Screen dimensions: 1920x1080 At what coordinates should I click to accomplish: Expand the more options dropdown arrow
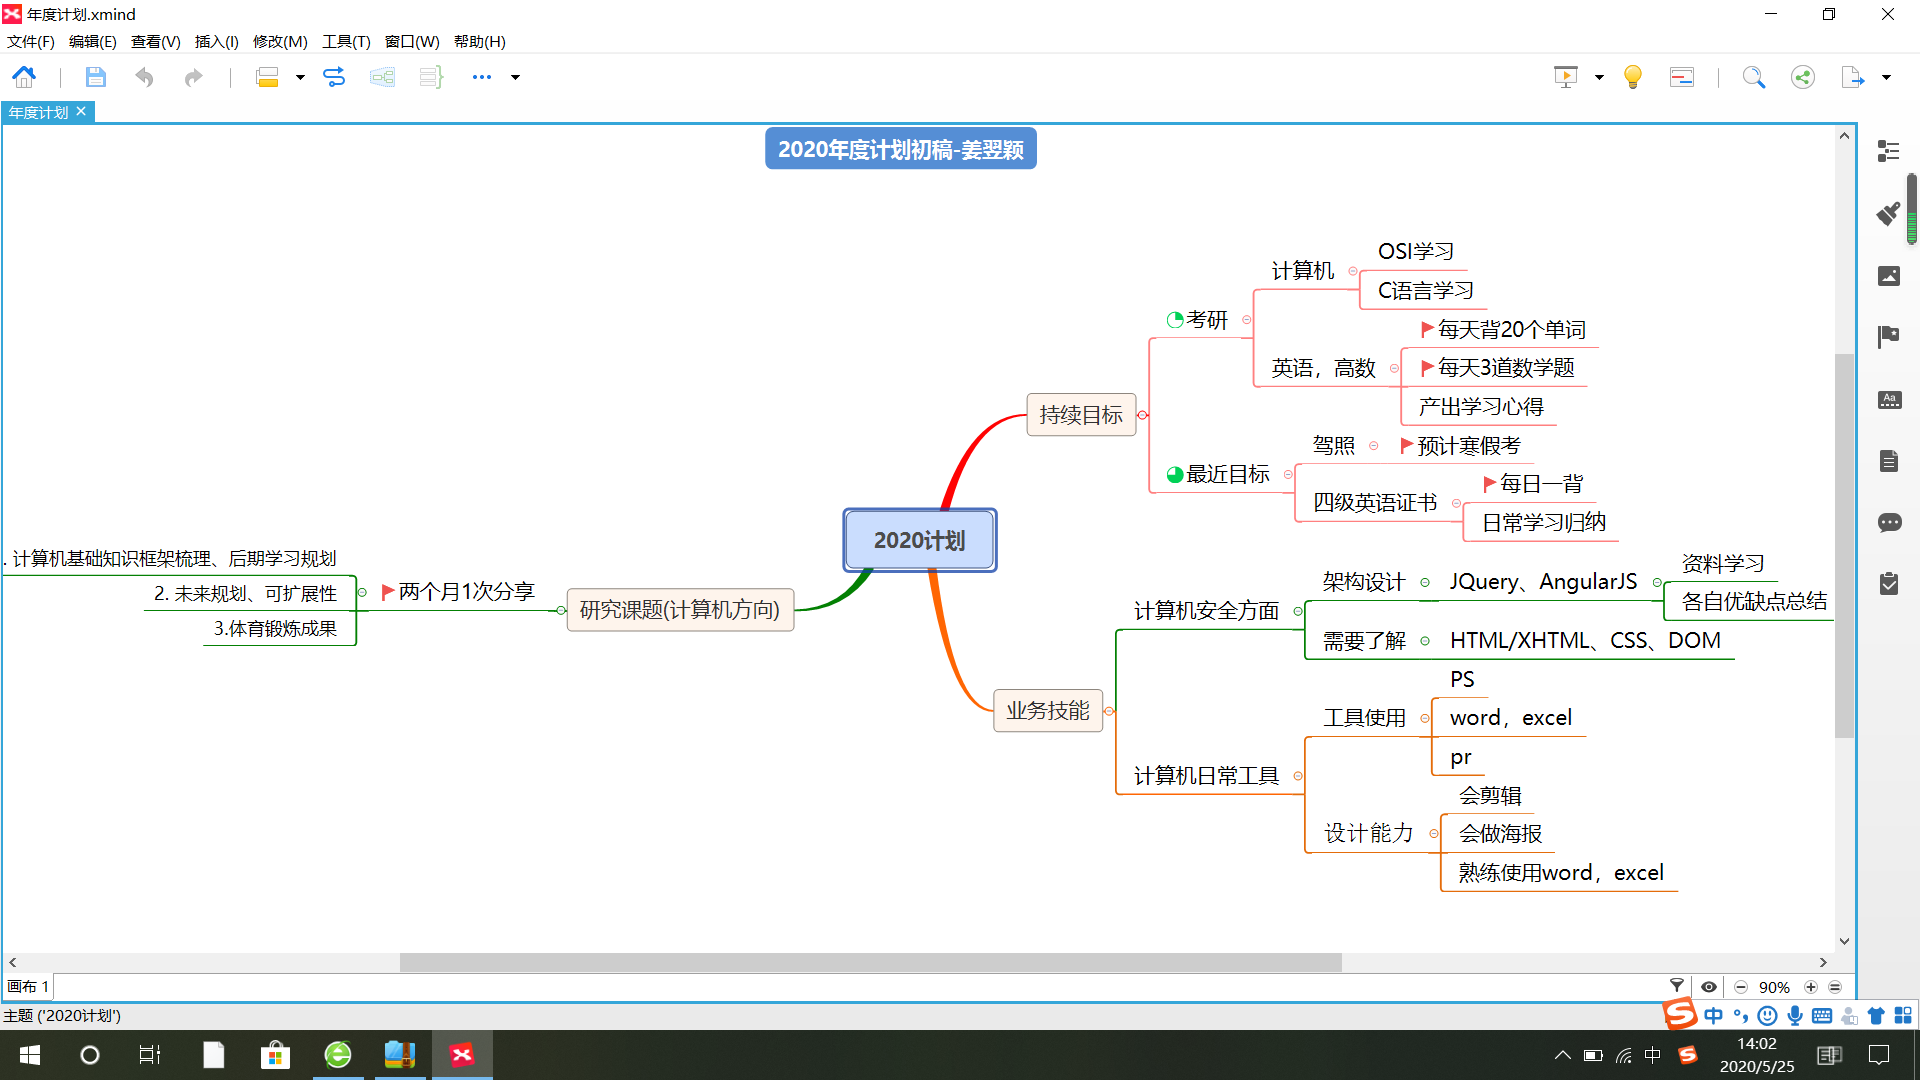point(516,76)
